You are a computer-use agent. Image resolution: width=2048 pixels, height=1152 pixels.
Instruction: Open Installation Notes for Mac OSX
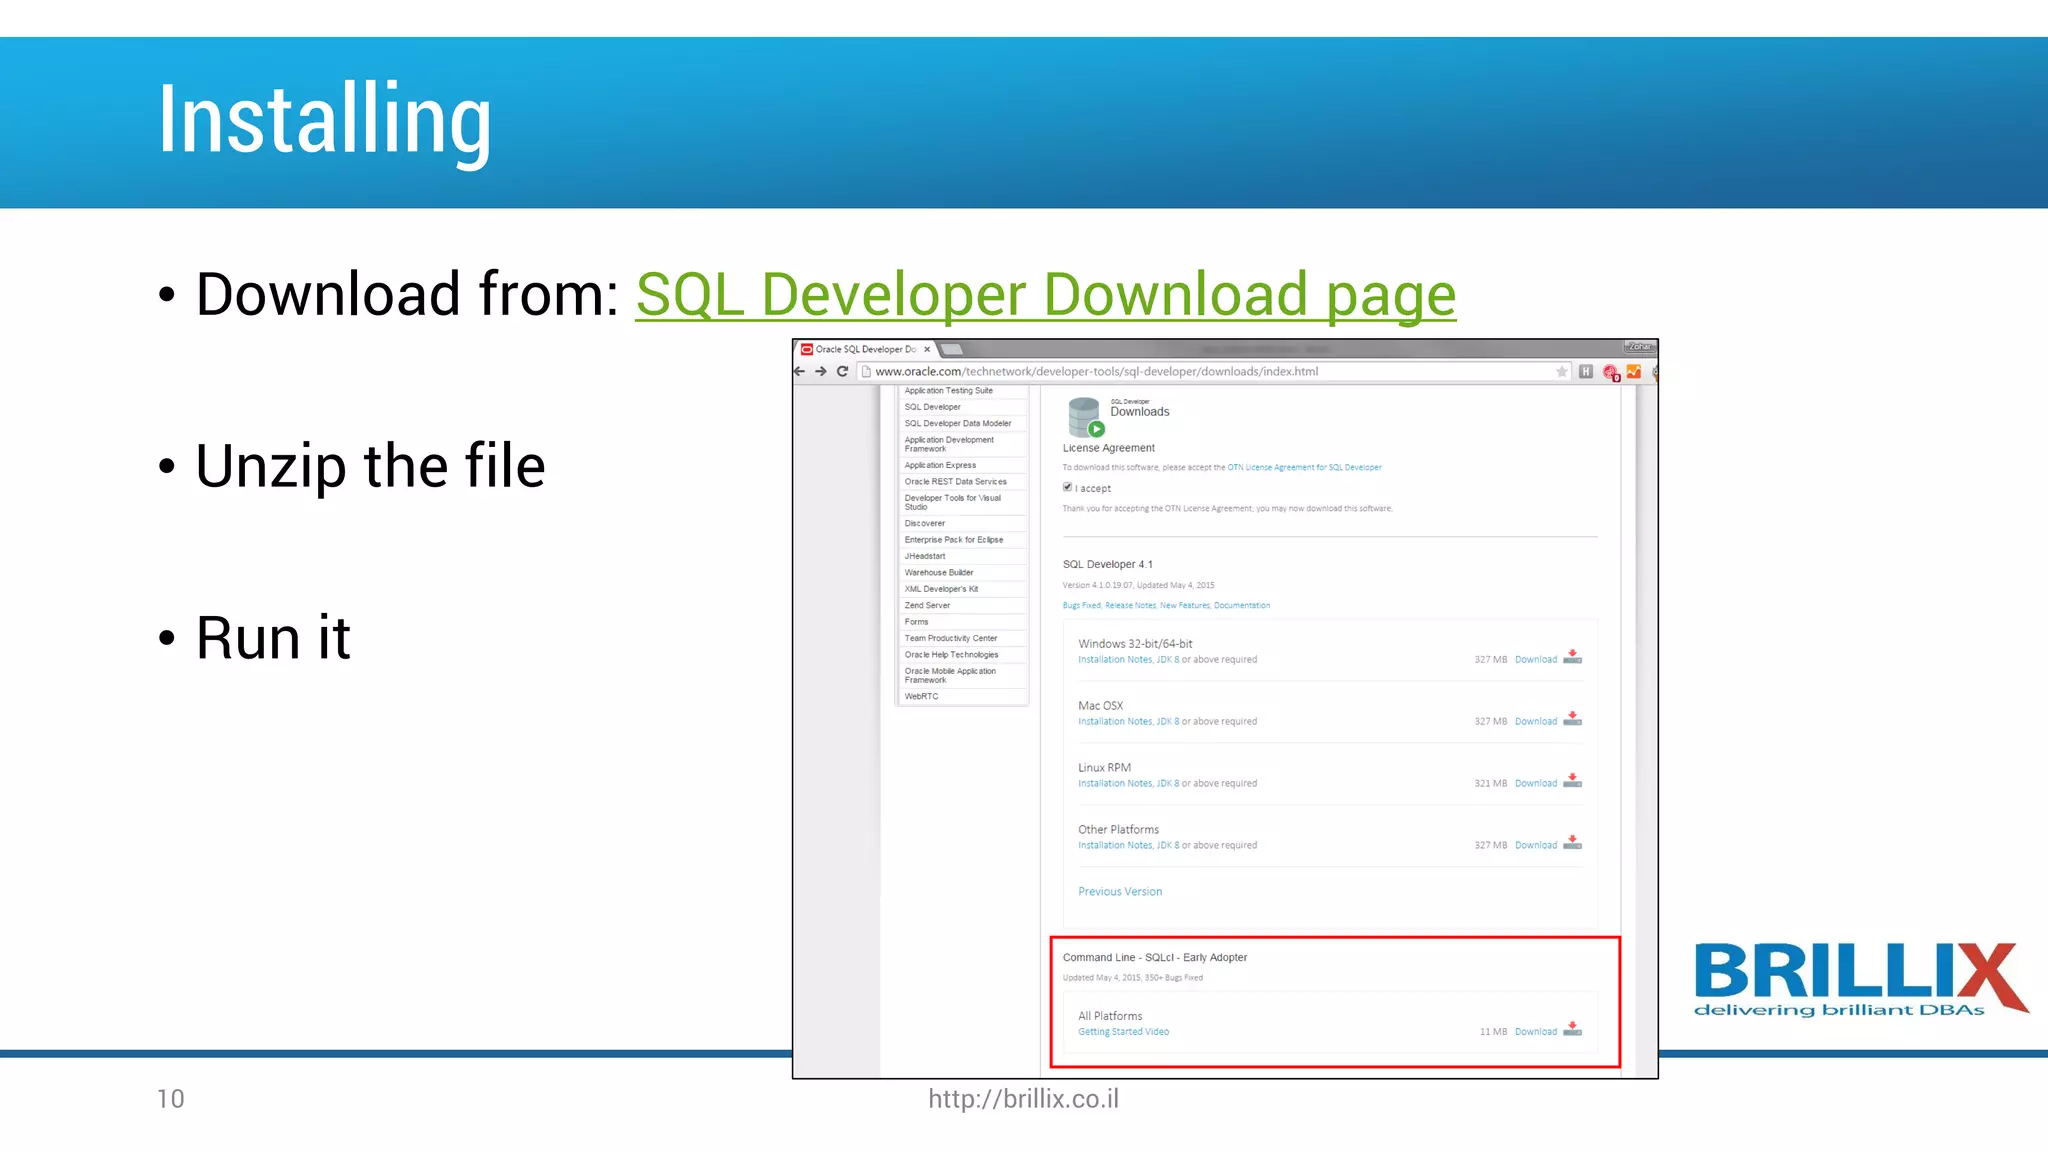(x=1115, y=721)
